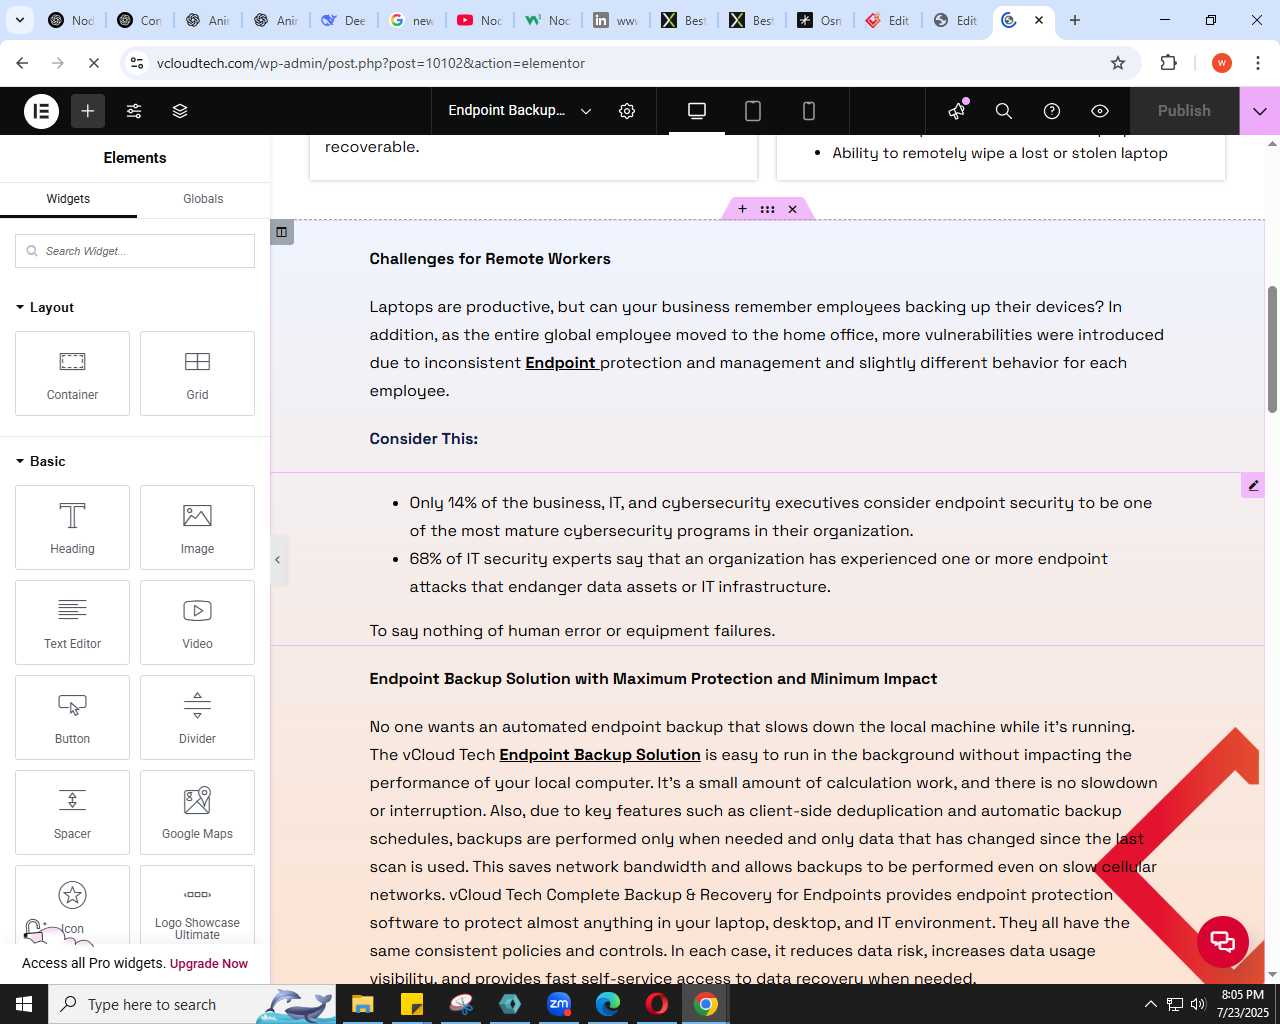
Task: Expand the Publish options arrow
Action: [1260, 111]
